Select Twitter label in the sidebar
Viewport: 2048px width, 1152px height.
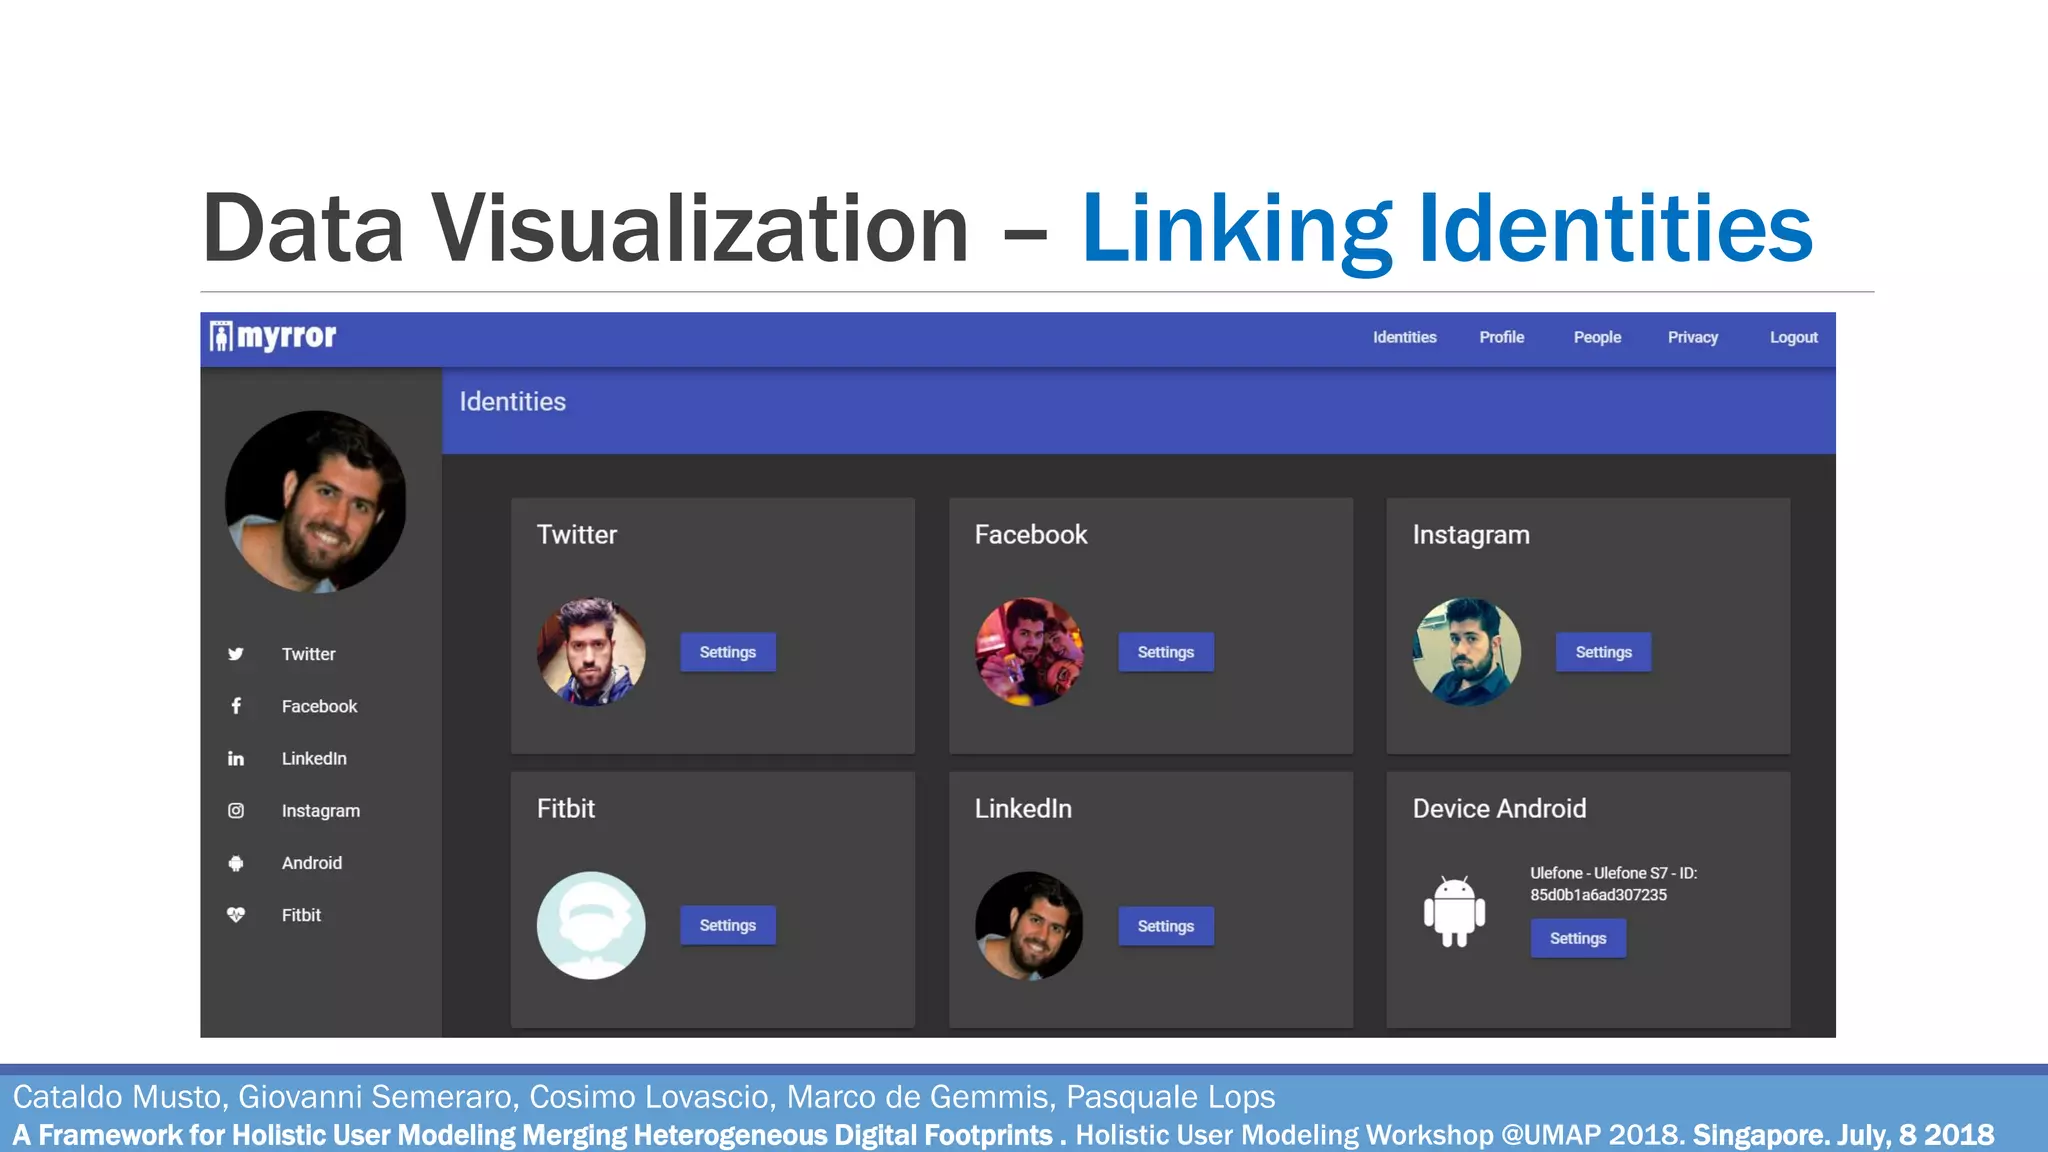coord(308,654)
